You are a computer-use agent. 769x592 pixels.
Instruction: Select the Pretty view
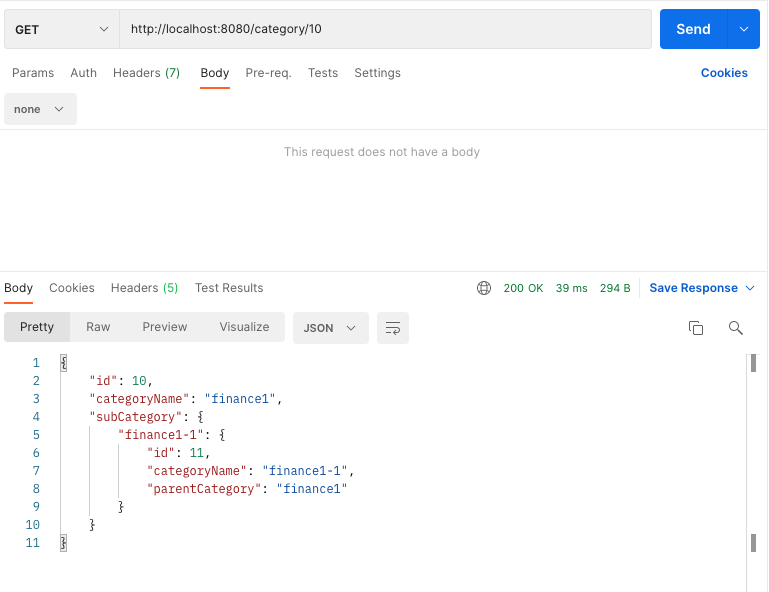(37, 327)
